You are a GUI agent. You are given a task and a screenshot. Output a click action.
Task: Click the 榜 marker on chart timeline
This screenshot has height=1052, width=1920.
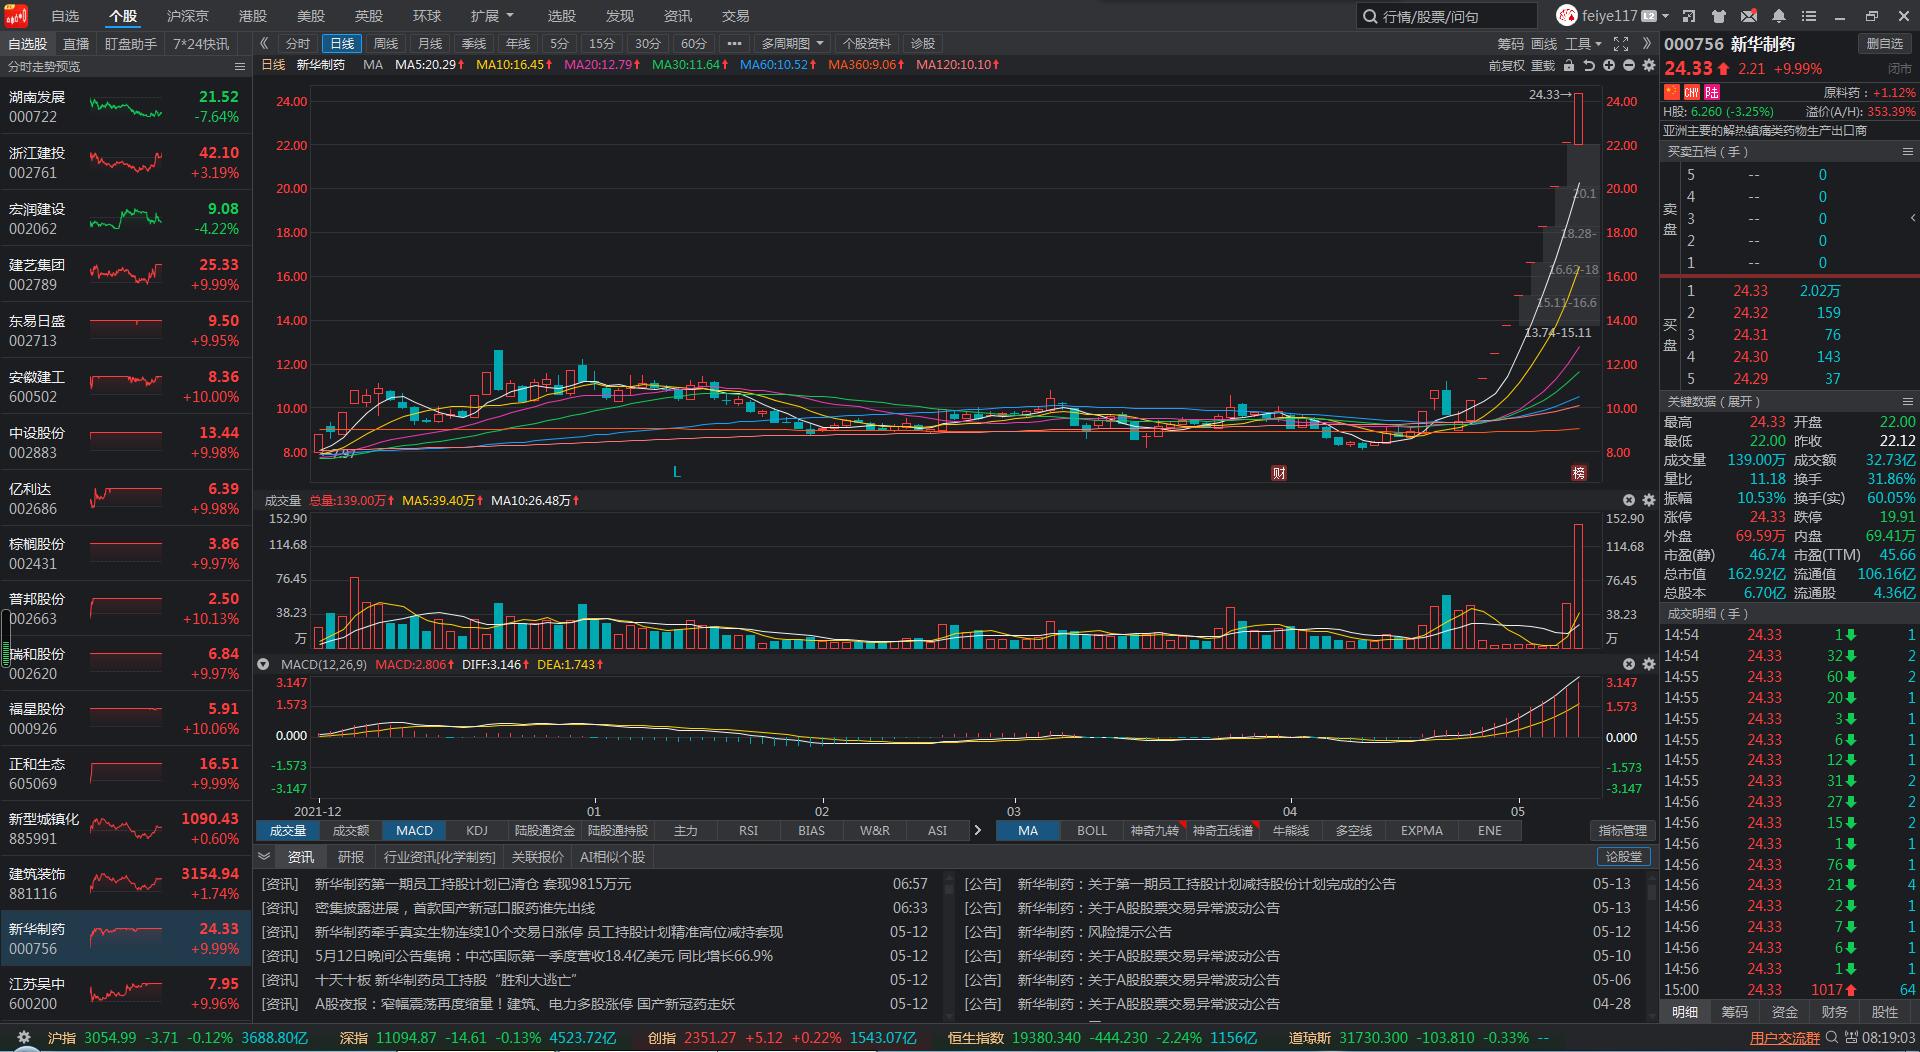1579,473
